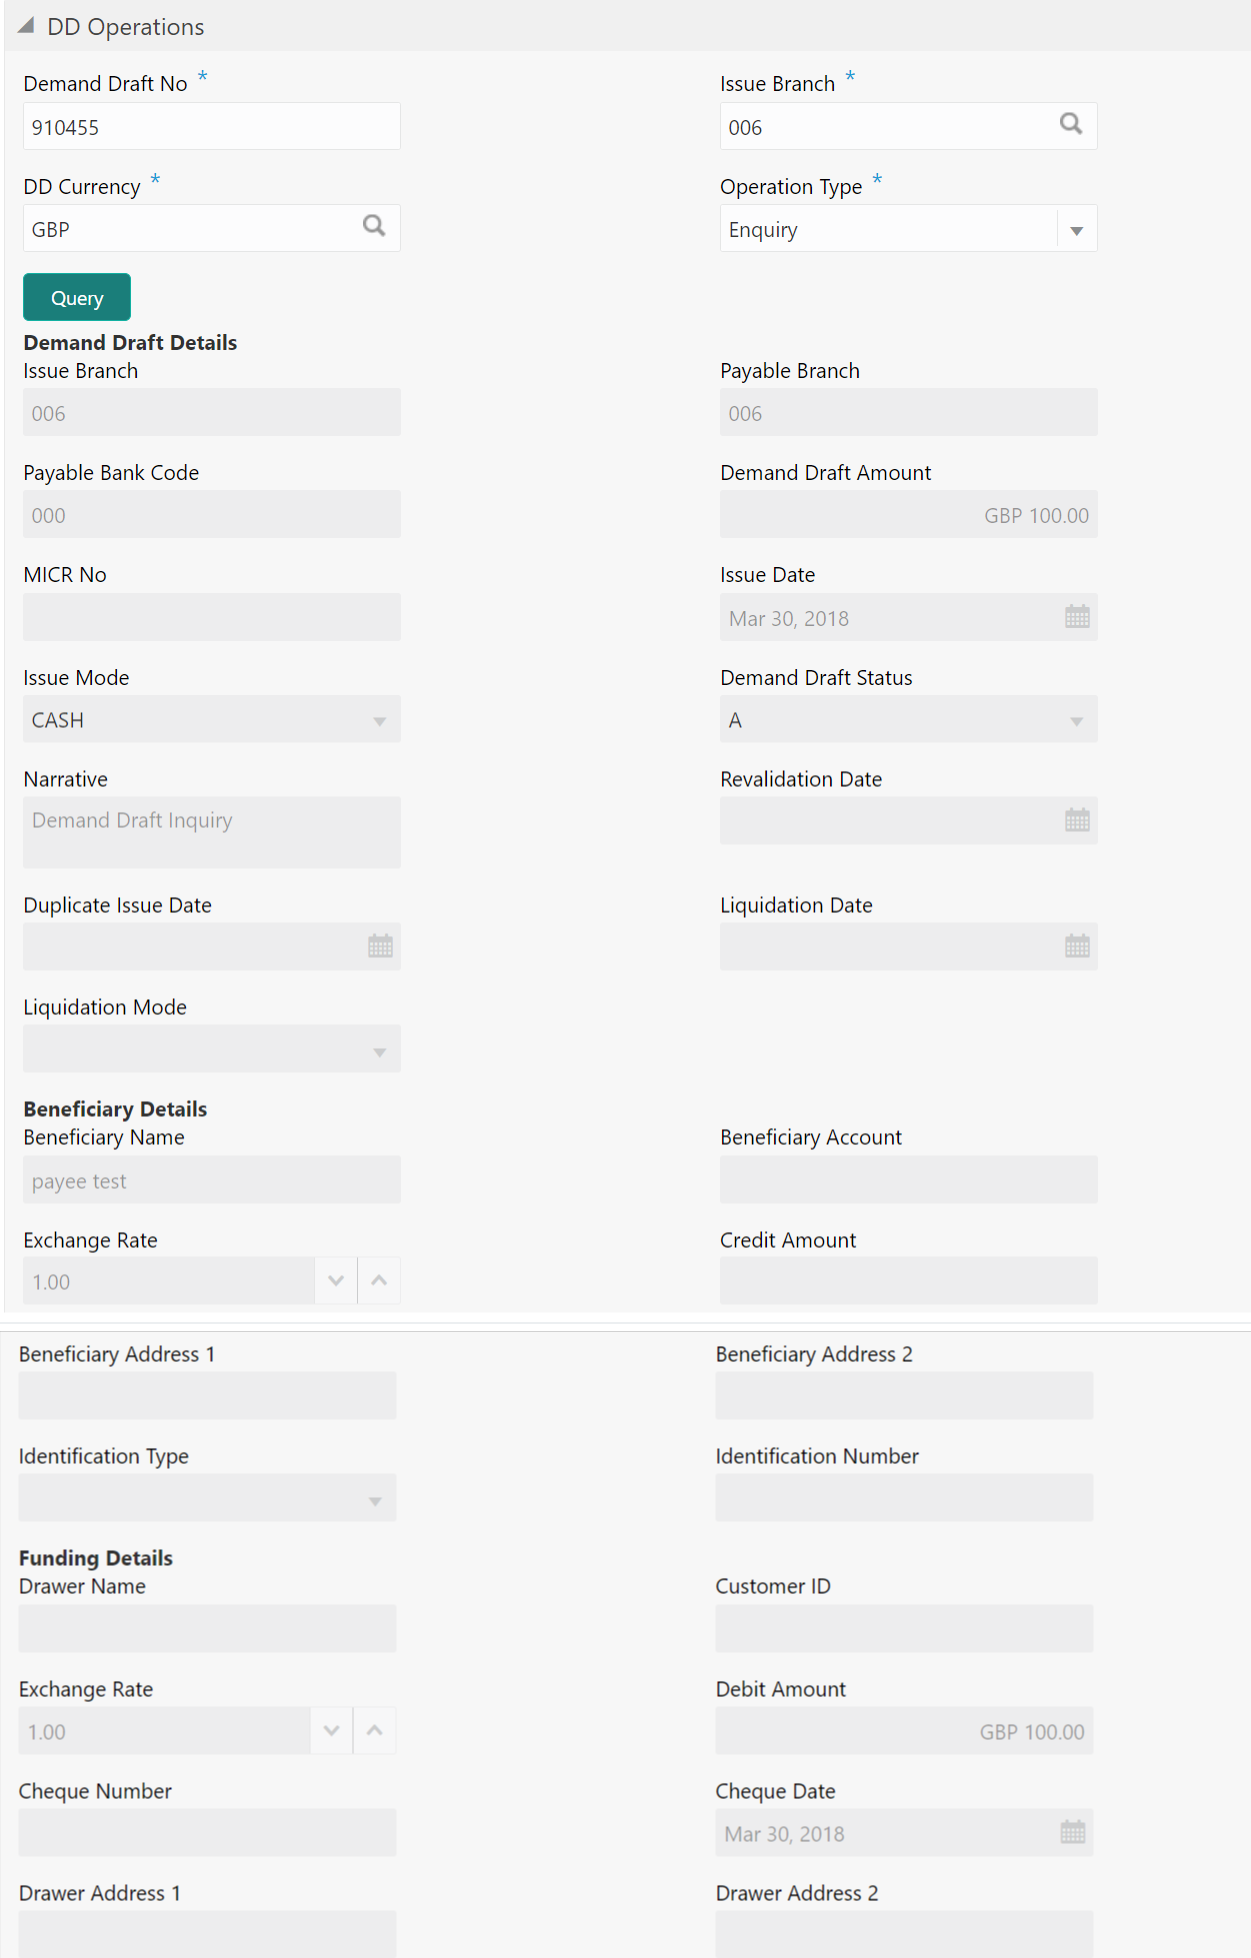1251x1958 pixels.
Task: Click the Issue Branch search icon
Action: pyautogui.click(x=1070, y=124)
